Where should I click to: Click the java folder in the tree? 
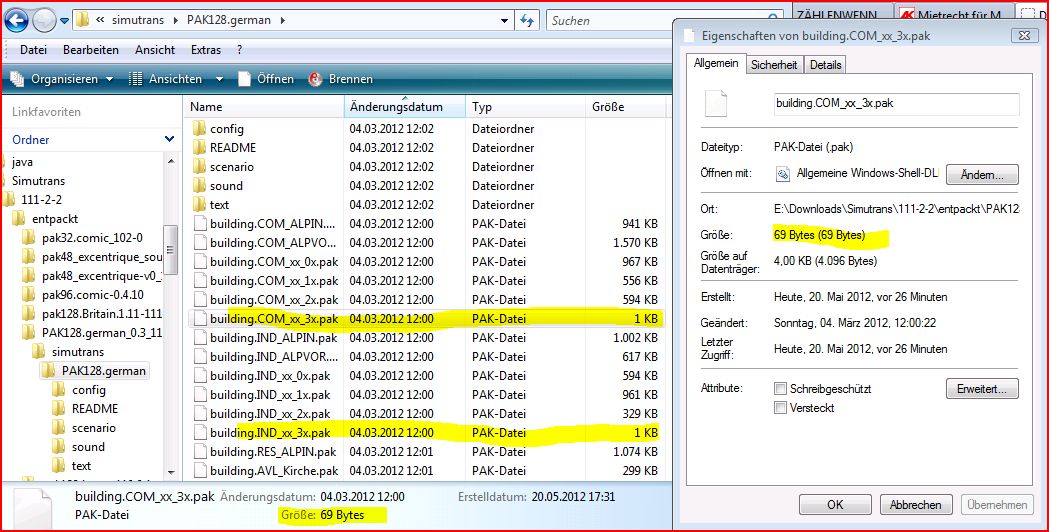pos(22,162)
